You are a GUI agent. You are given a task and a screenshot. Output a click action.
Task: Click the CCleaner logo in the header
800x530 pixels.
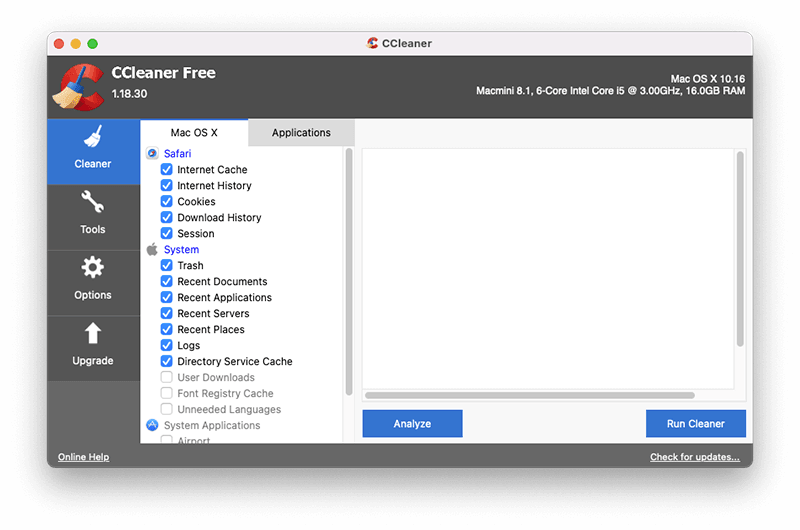point(79,87)
